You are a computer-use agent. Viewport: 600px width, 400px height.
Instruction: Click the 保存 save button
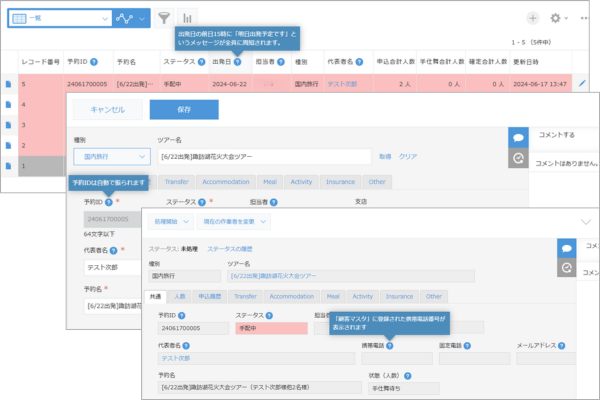184,110
